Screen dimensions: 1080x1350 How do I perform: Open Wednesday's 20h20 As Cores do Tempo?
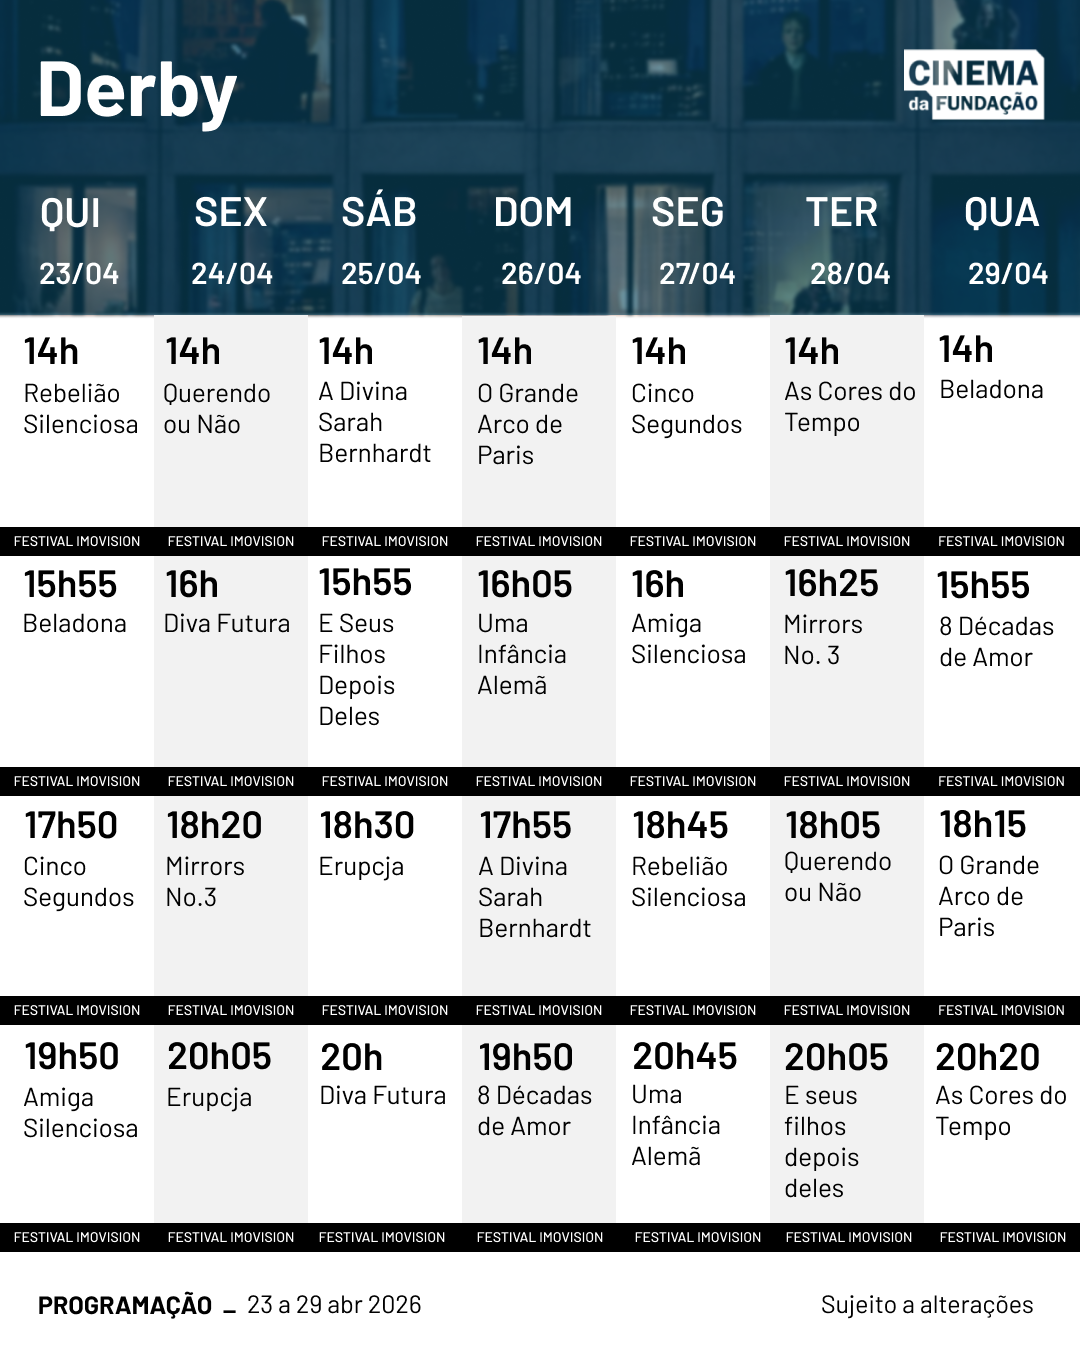coord(1000,1088)
